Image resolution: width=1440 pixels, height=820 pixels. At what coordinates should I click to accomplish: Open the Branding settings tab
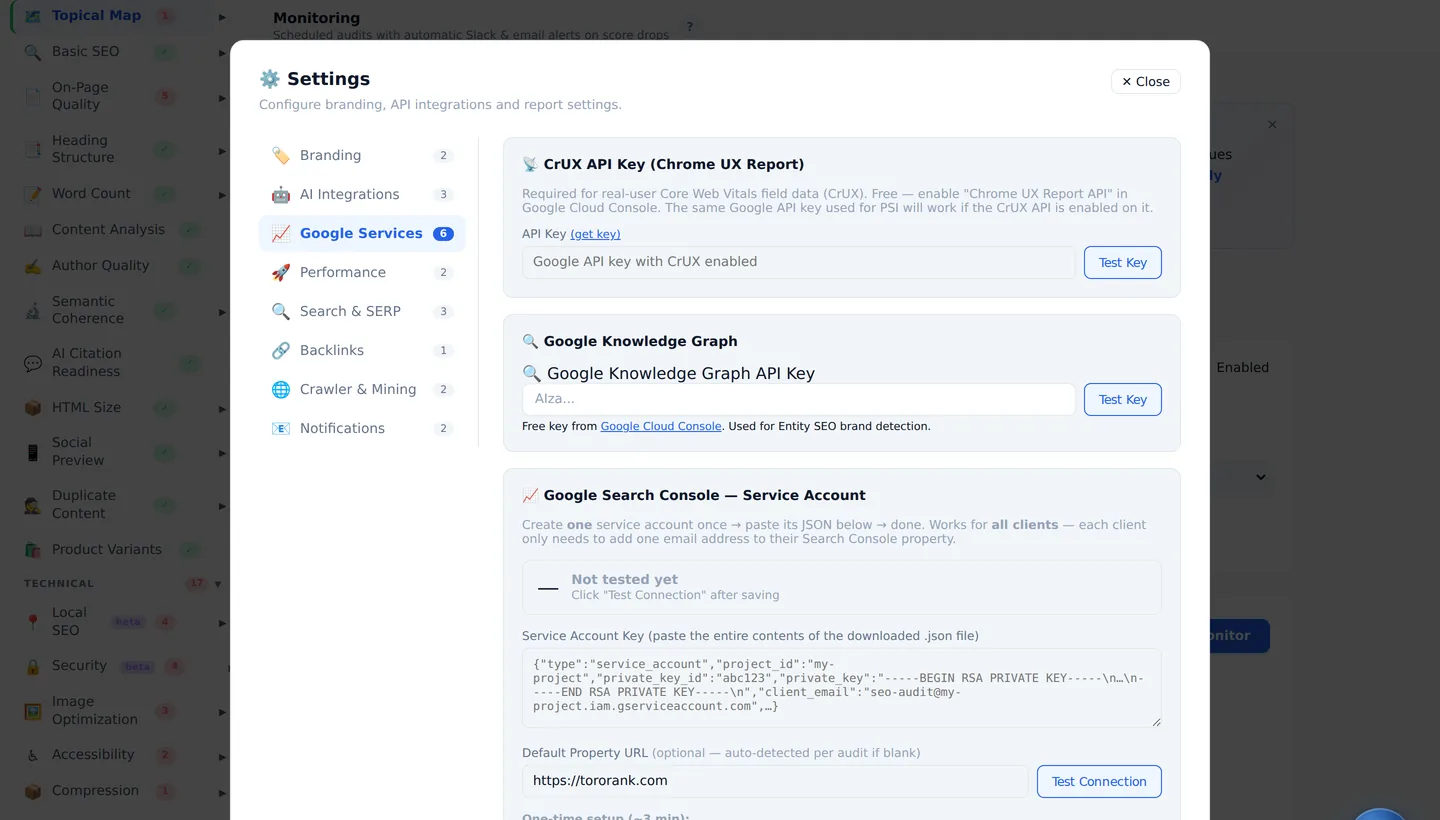pyautogui.click(x=362, y=155)
